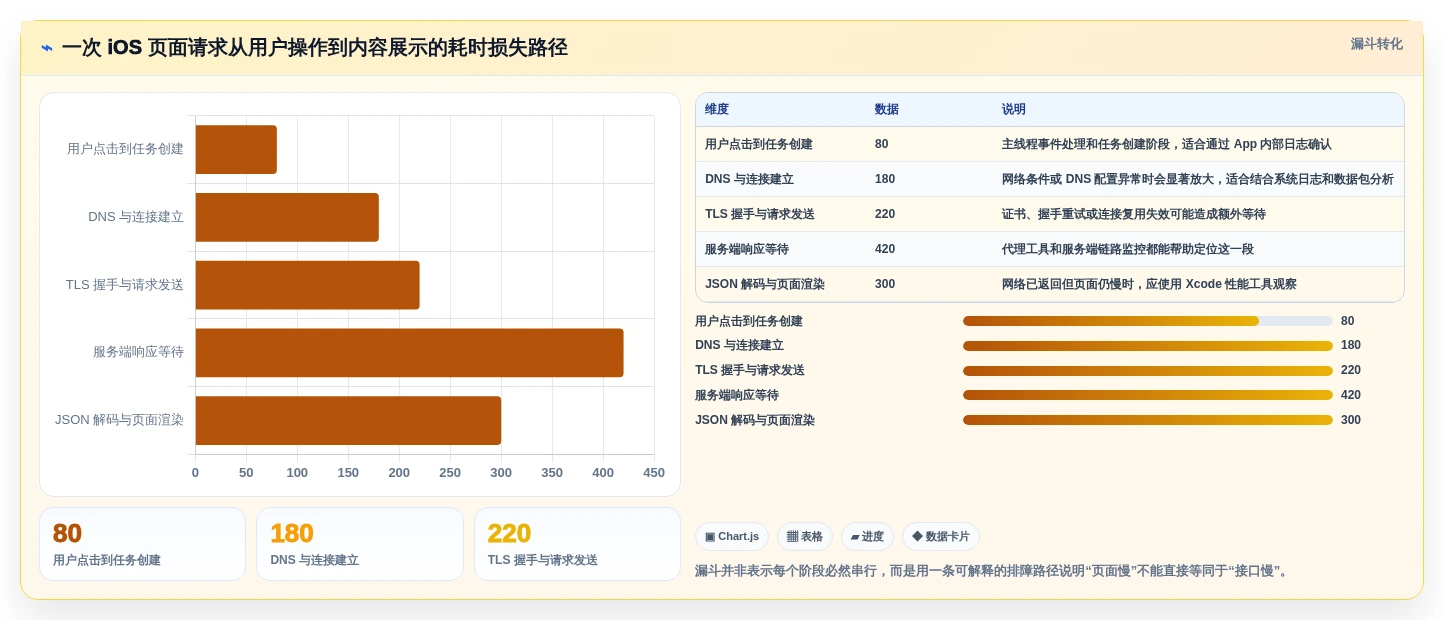This screenshot has width=1444, height=620.
Task: Click the 用户点击到任务创建 chart bar
Action: tap(236, 150)
